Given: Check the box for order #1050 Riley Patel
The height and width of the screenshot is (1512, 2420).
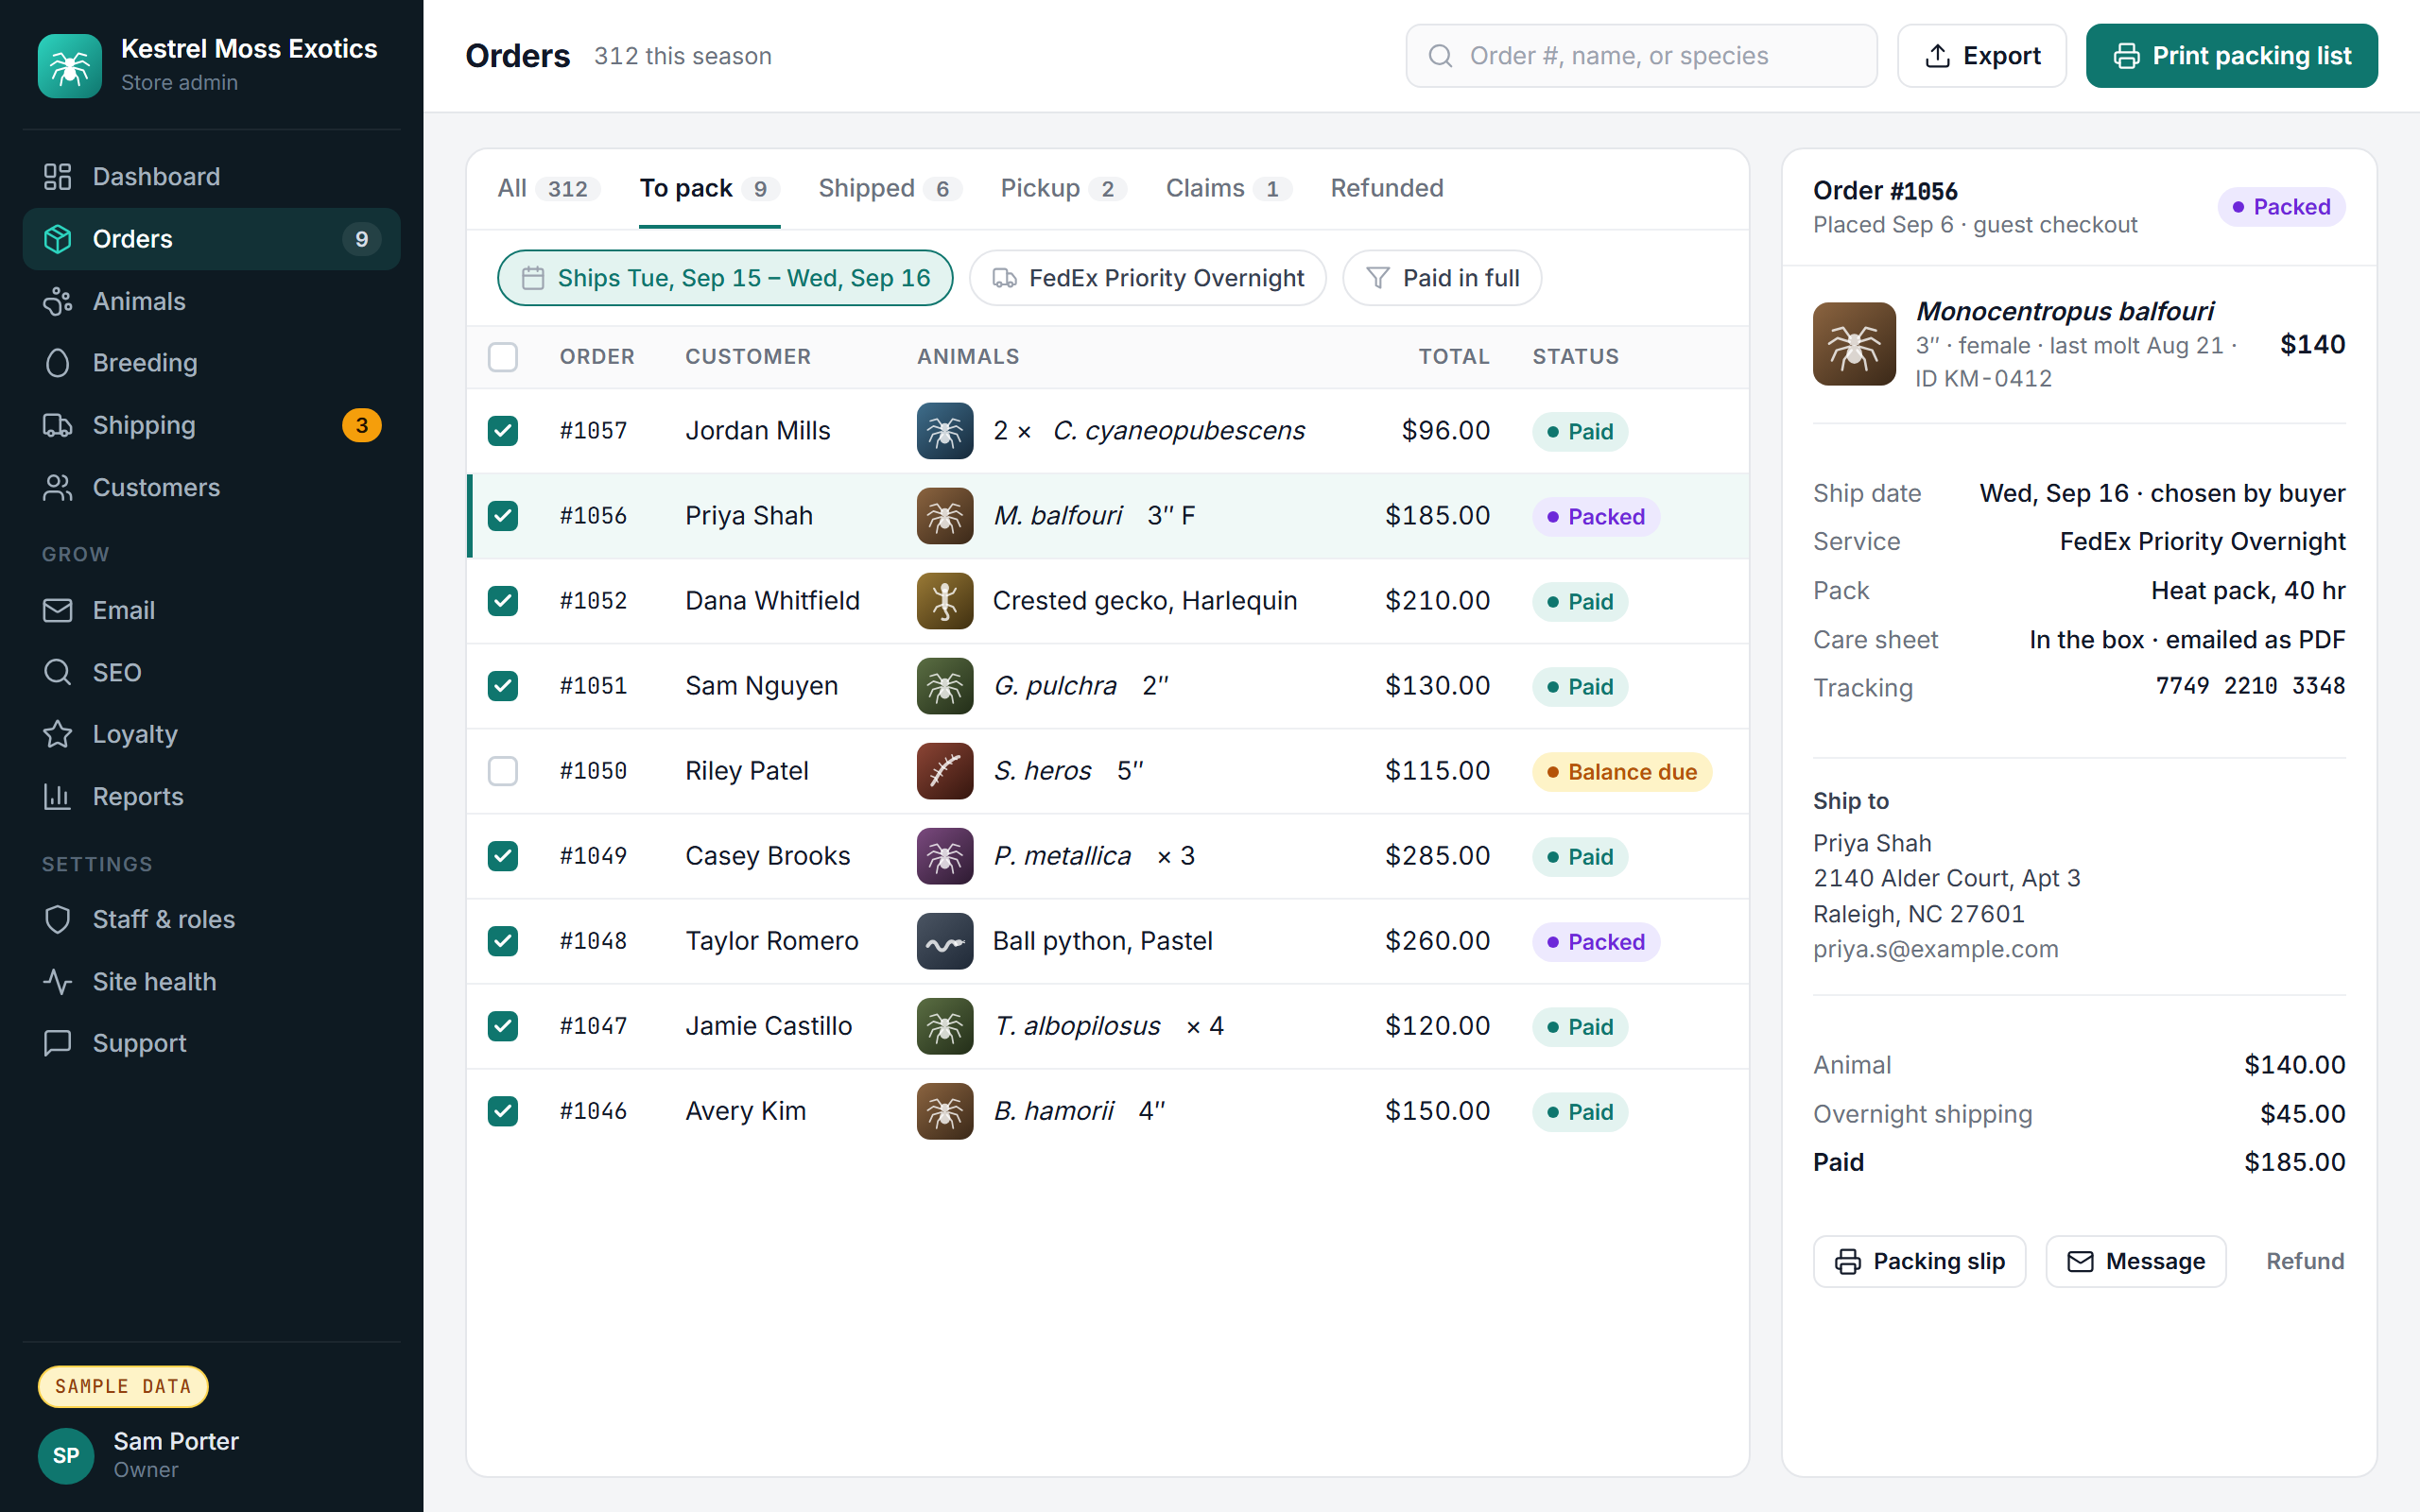Looking at the screenshot, I should pyautogui.click(x=503, y=771).
